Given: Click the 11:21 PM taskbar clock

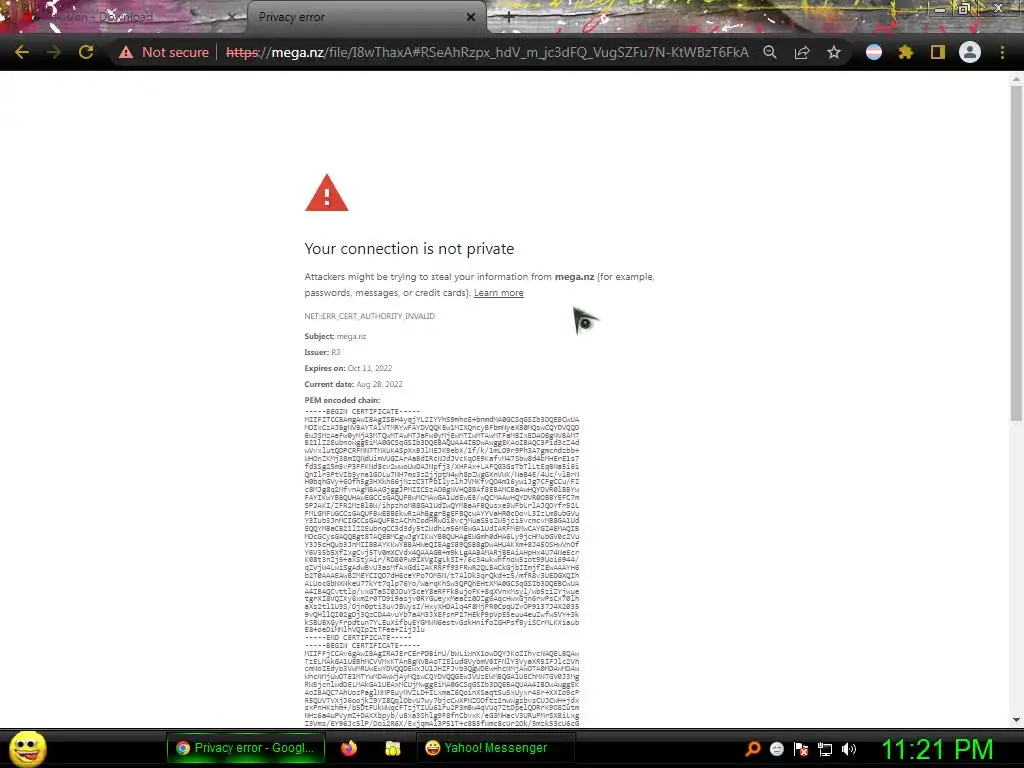Looking at the screenshot, I should (937, 749).
